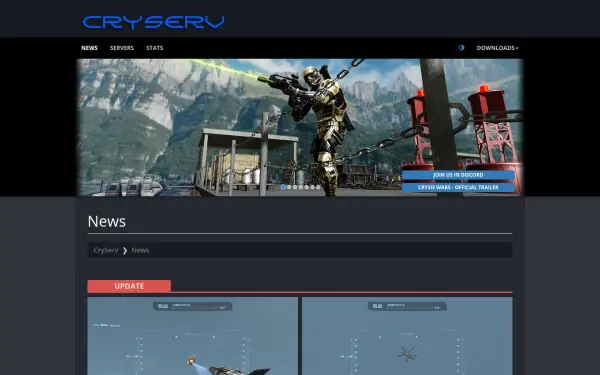Select the third carousel slide dot
The image size is (600, 375).
[295, 187]
